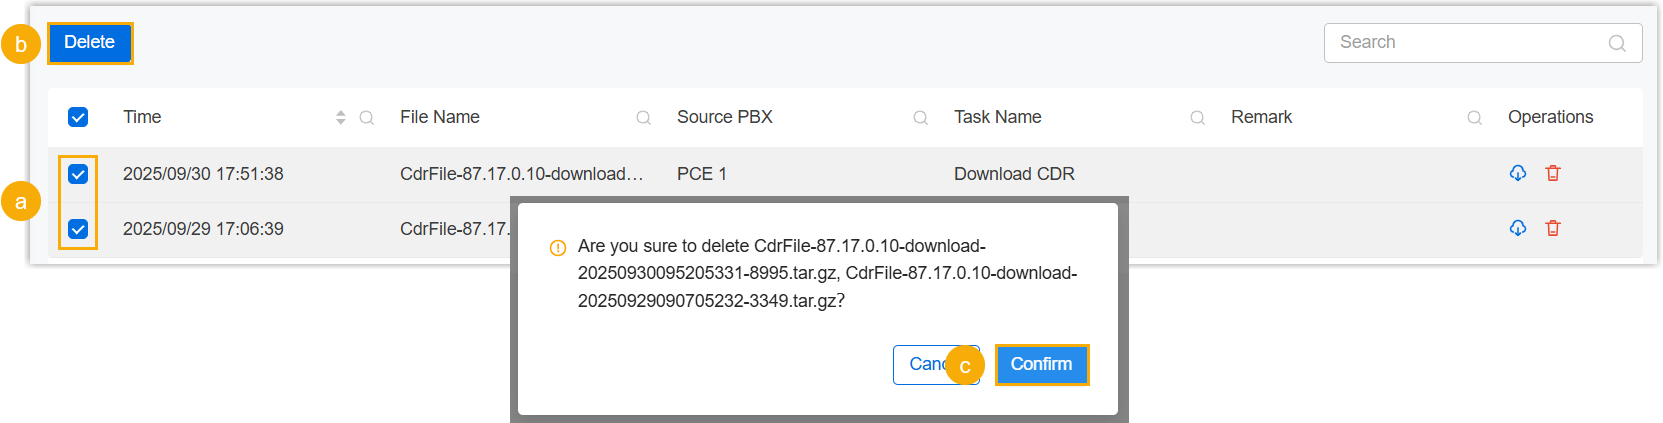Click the Delete button above the table
Image resolution: width=1663 pixels, height=423 pixels.
(89, 43)
